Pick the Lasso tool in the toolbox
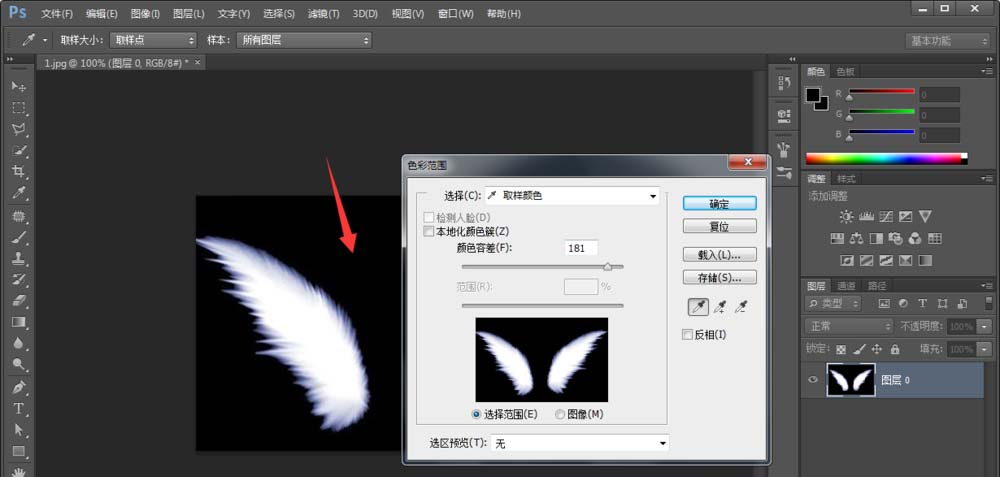Viewport: 1000px width, 477px height. pos(18,129)
